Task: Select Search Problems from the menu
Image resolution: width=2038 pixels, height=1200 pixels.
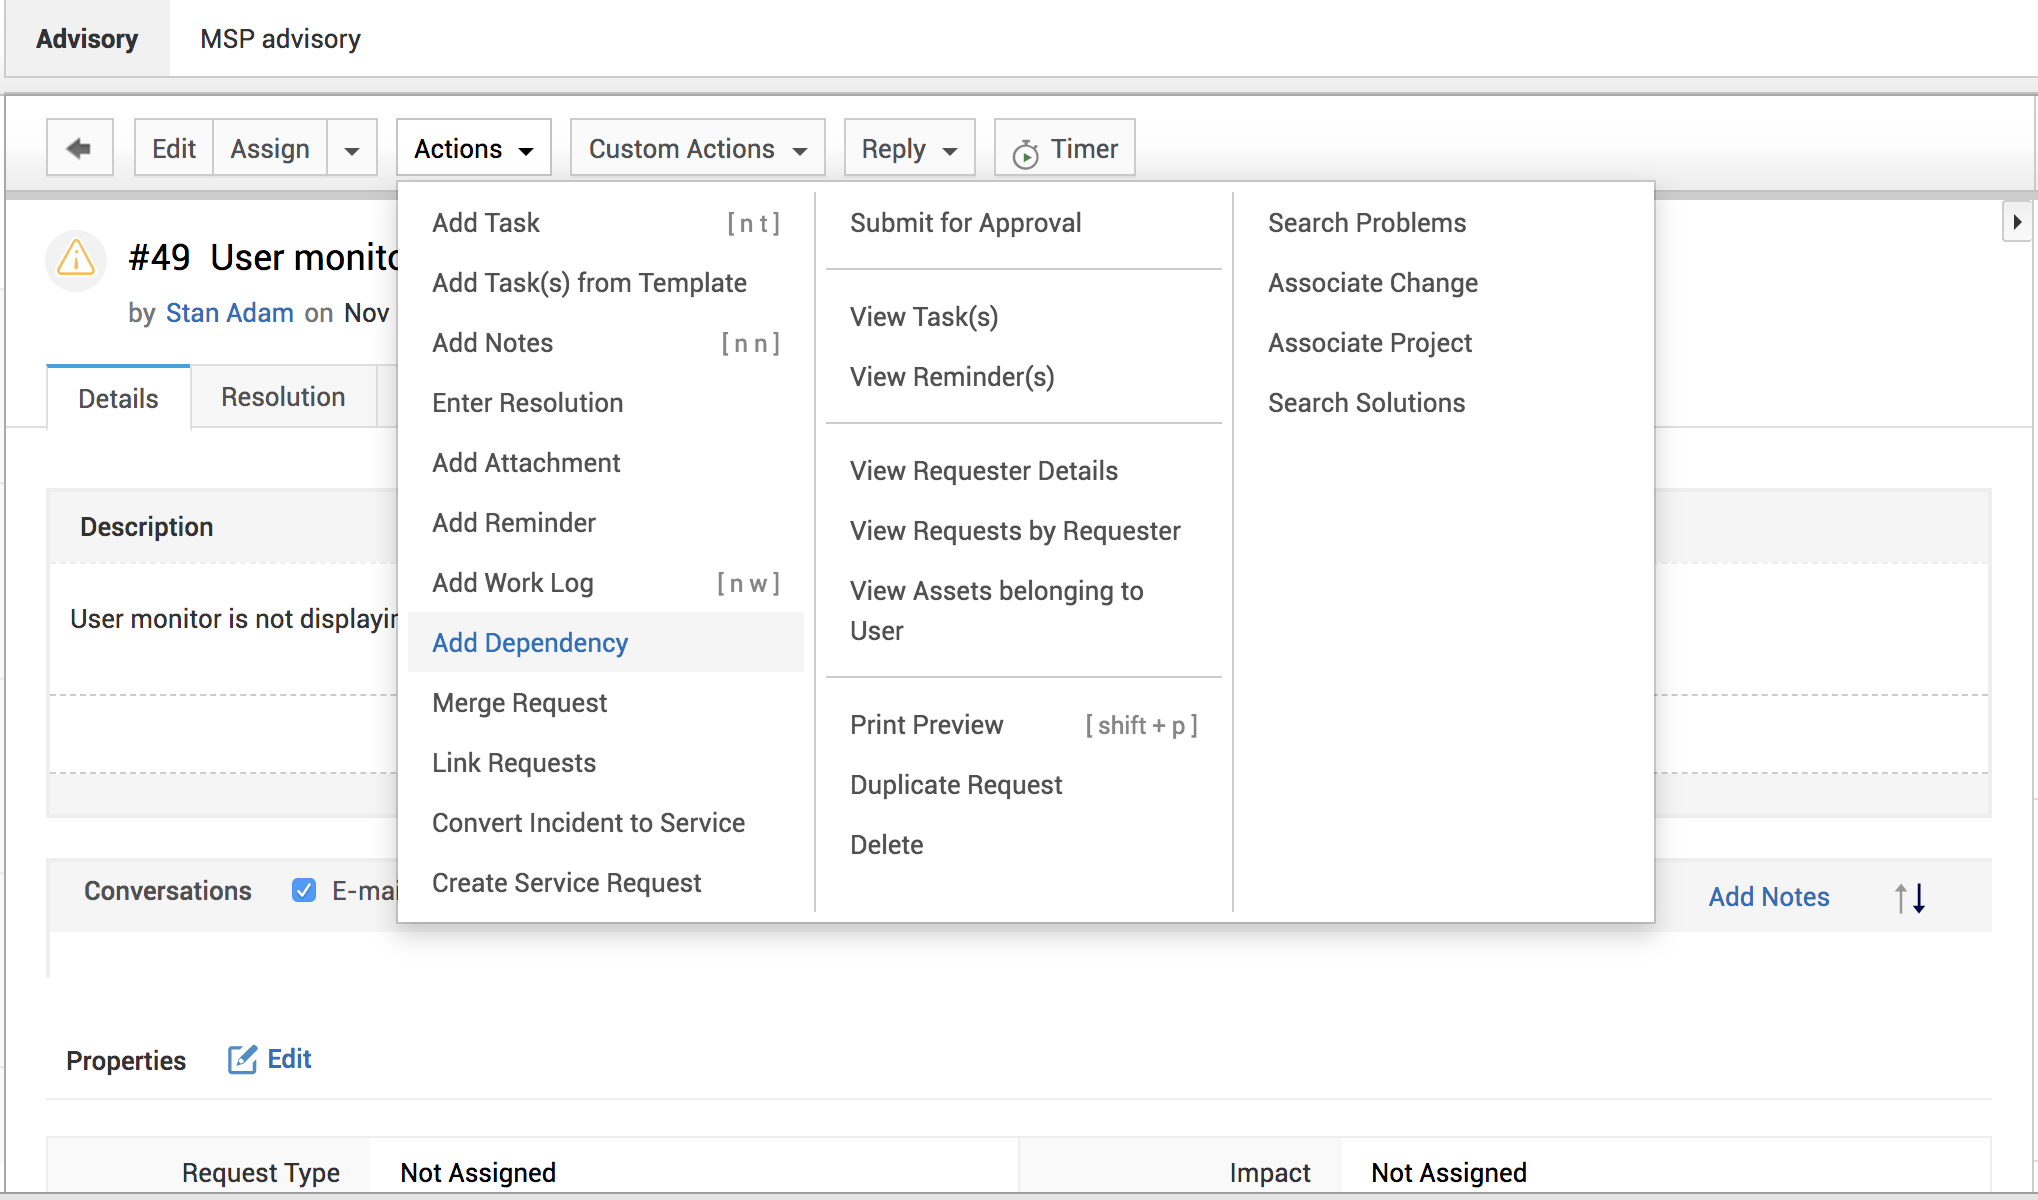Action: tap(1367, 222)
